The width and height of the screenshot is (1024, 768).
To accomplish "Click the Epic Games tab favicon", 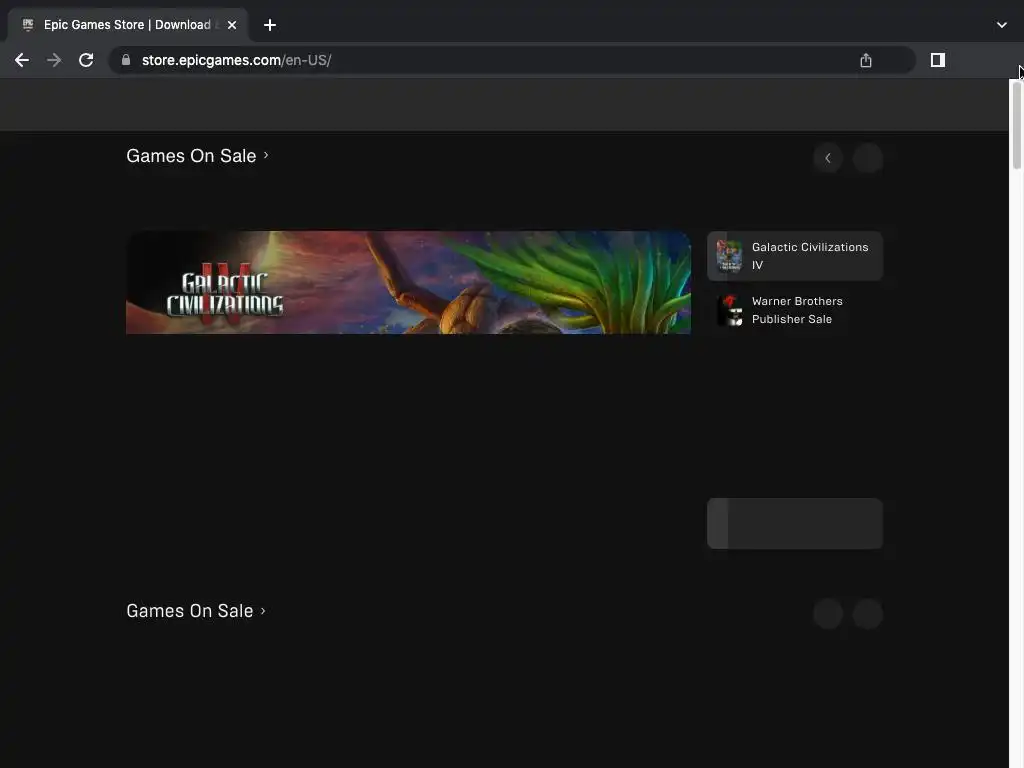I will pyautogui.click(x=28, y=25).
